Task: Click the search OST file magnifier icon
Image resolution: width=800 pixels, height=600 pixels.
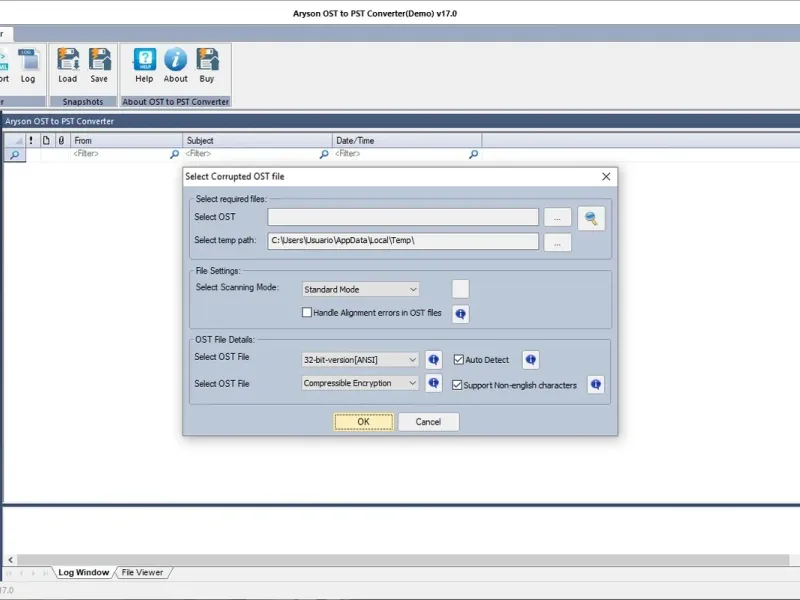Action: click(x=591, y=218)
